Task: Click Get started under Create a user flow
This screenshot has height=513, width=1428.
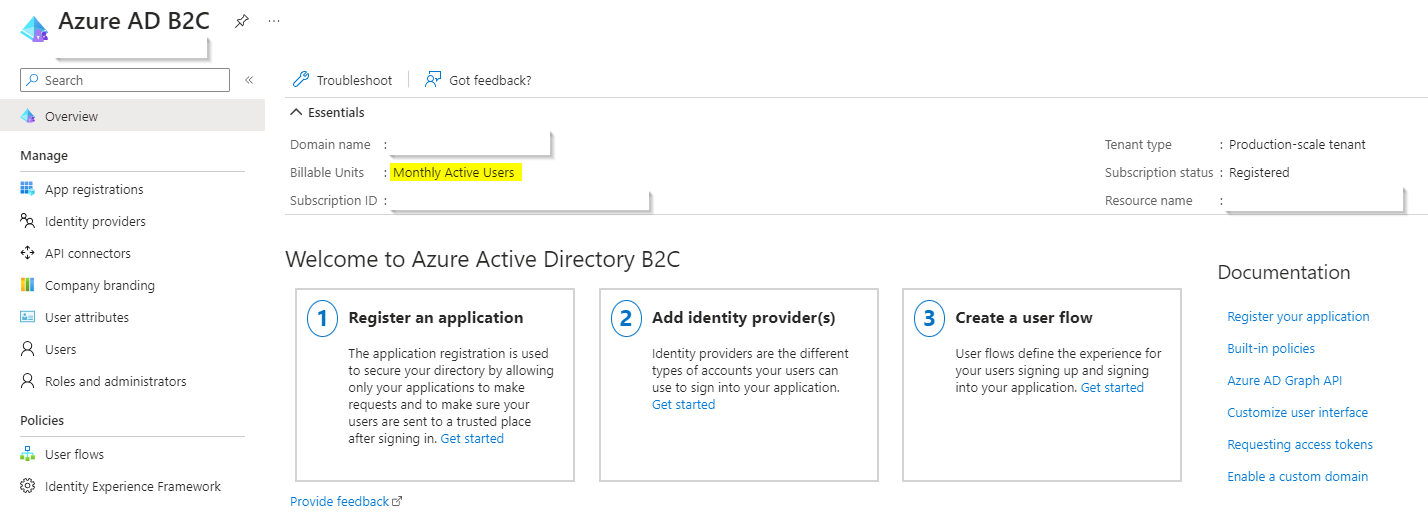Action: pyautogui.click(x=1112, y=387)
